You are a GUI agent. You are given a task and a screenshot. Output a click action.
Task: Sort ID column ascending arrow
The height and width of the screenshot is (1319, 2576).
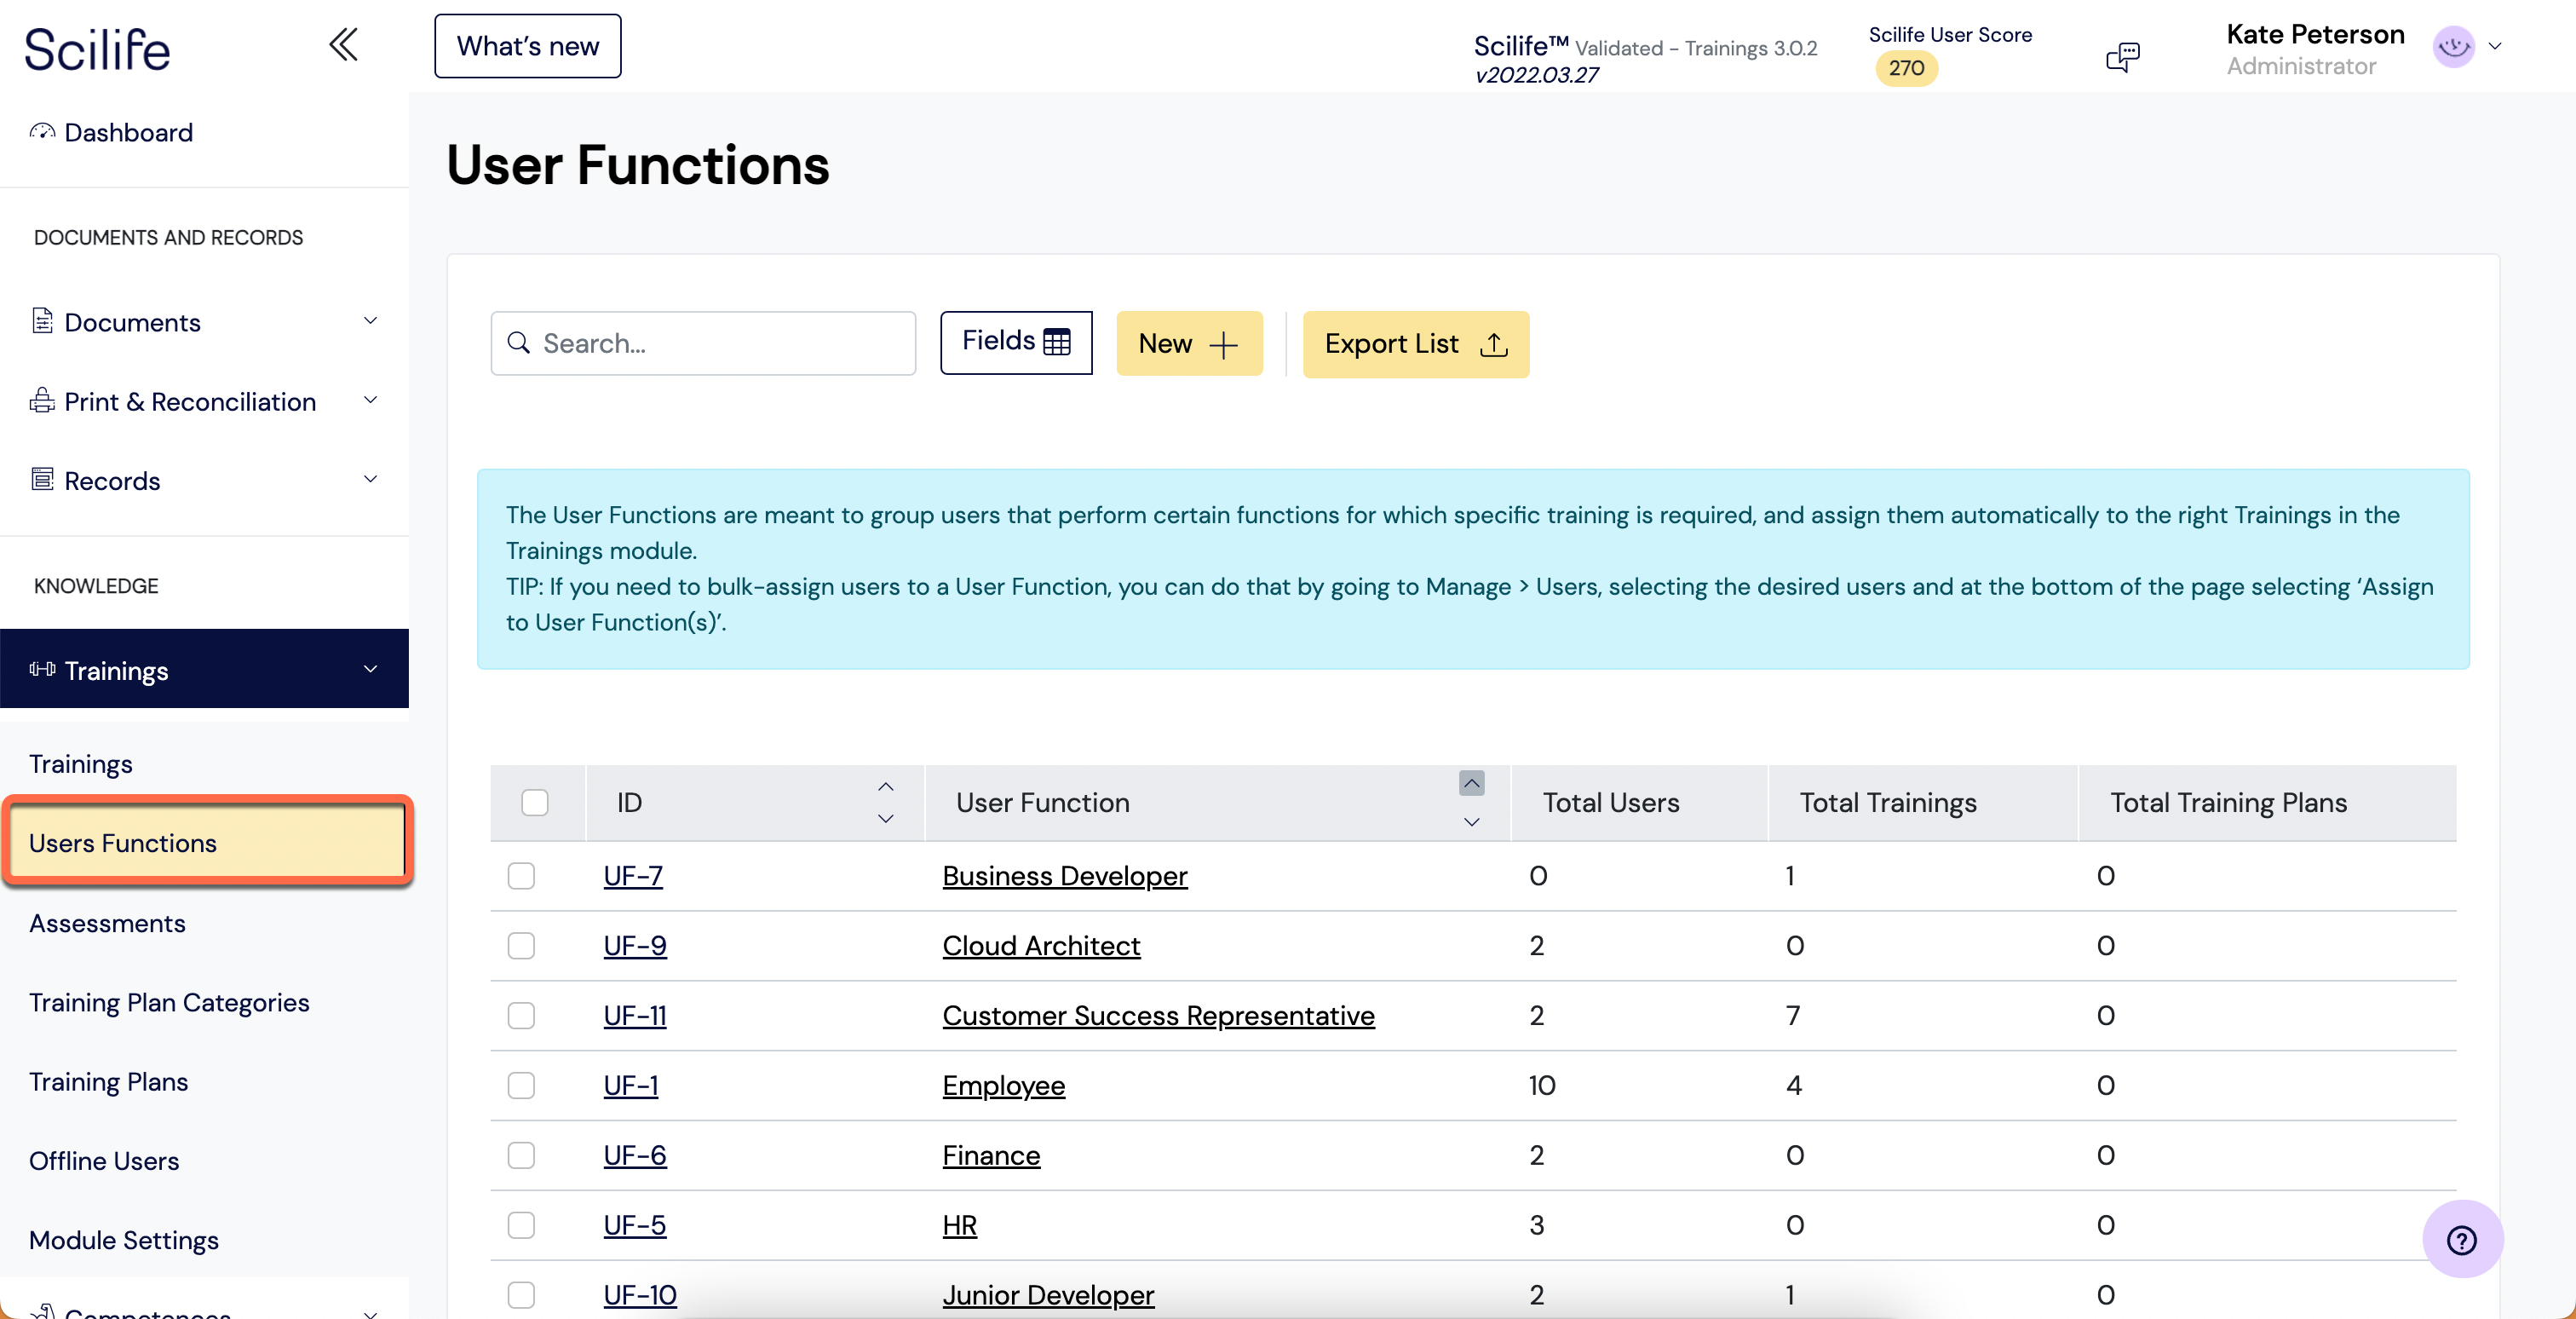click(x=885, y=787)
